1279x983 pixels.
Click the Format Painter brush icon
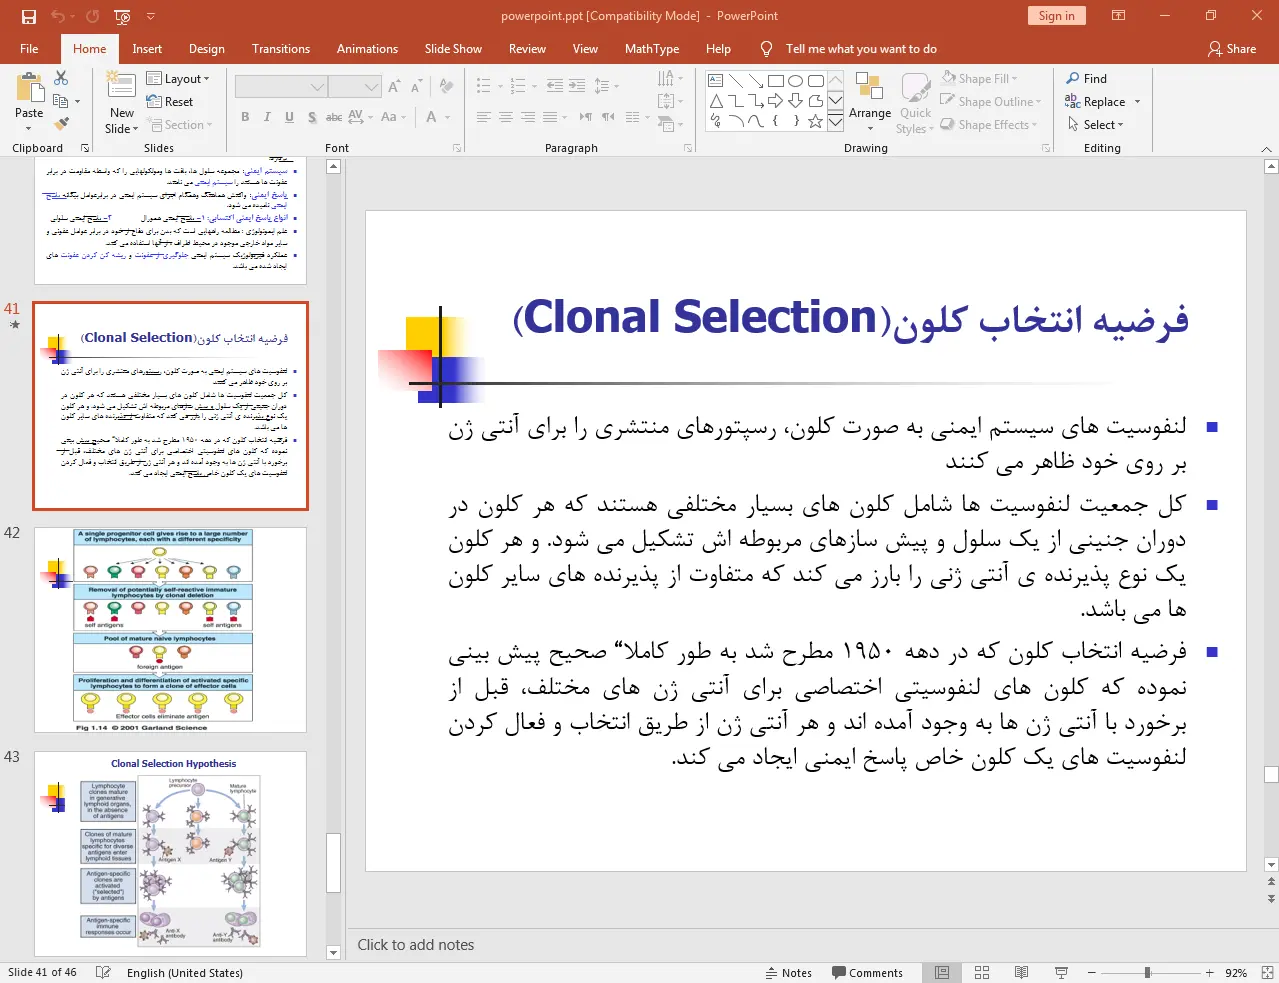point(61,123)
